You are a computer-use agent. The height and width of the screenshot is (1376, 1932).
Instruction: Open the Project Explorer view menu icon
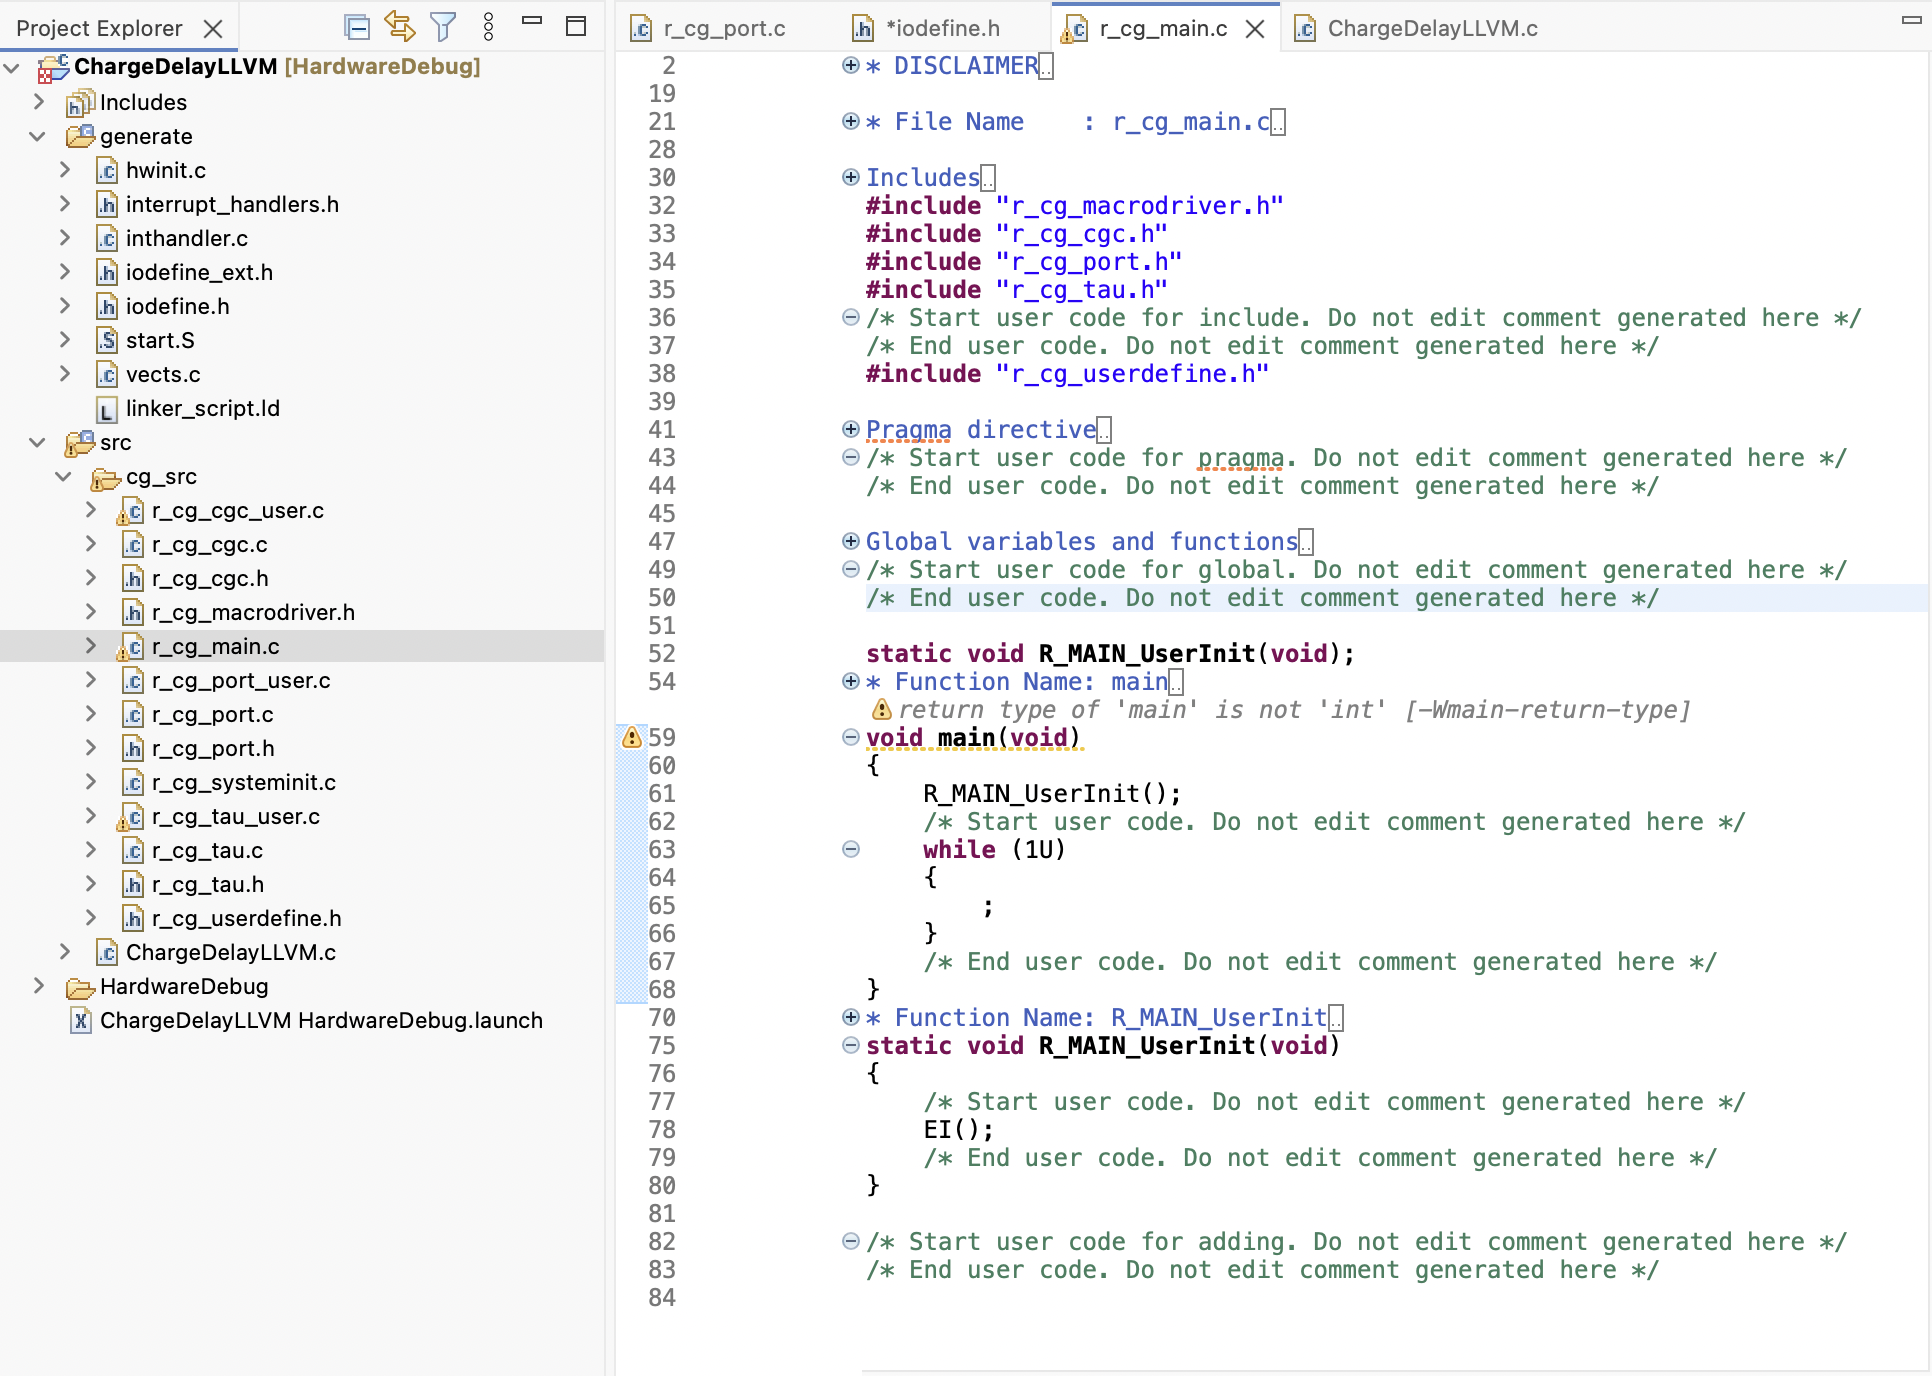pos(488,27)
